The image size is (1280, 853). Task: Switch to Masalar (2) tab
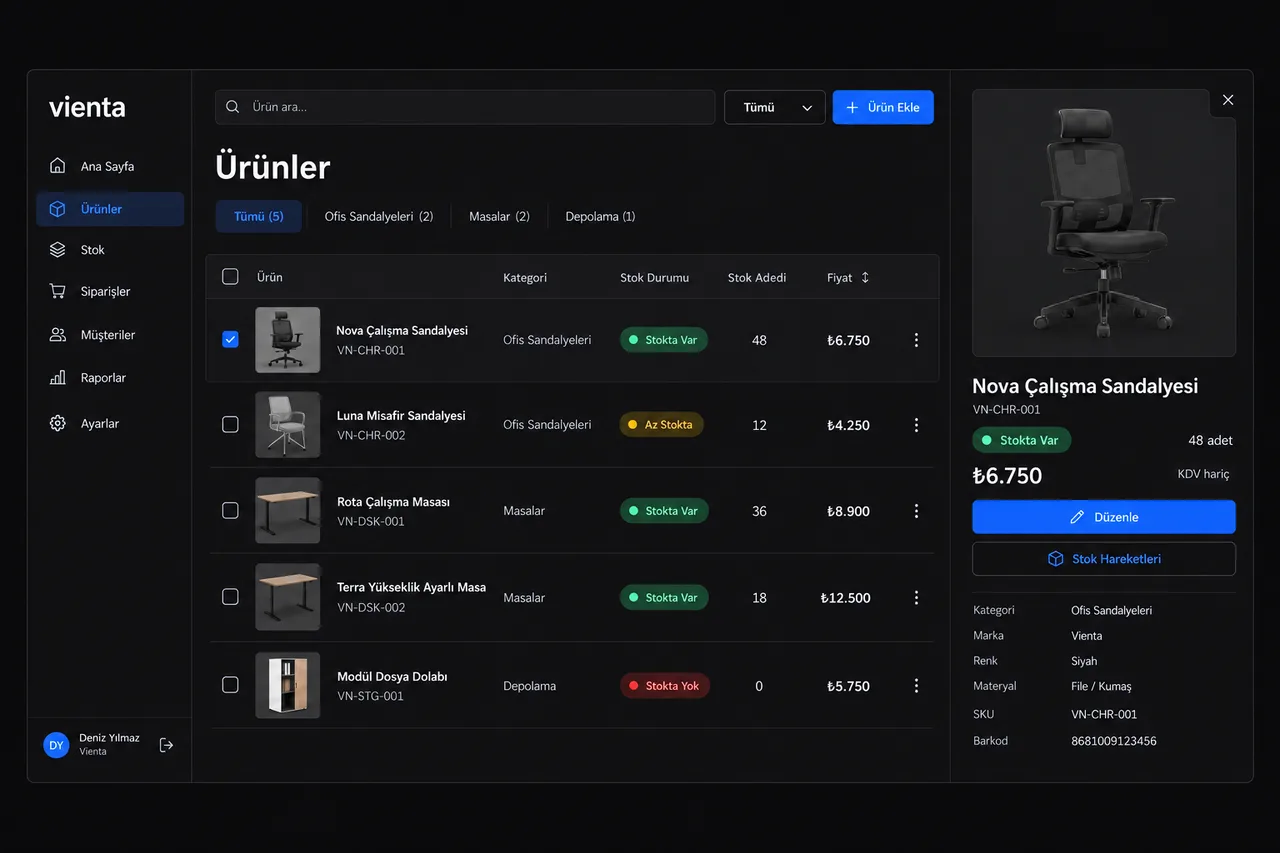click(499, 216)
